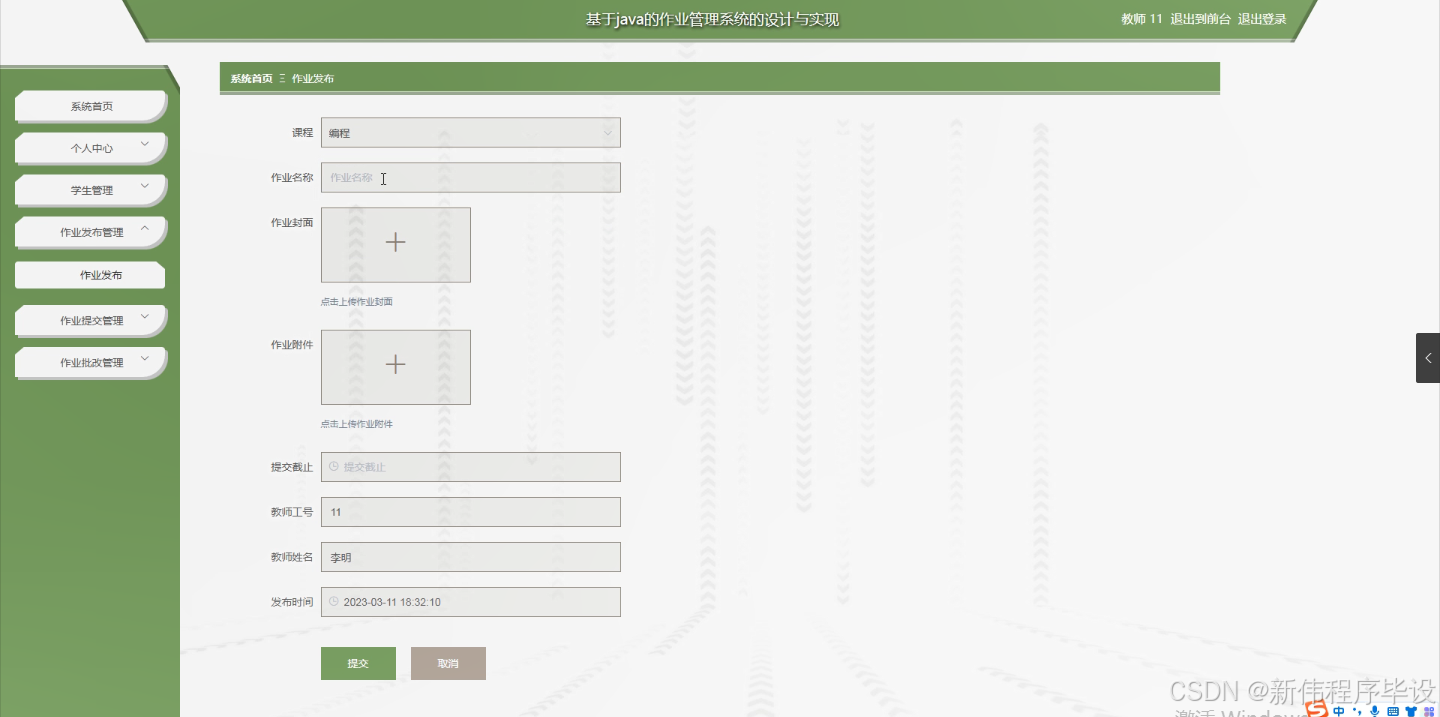The width and height of the screenshot is (1440, 717).
Task: Click the 取消 button
Action: coord(448,663)
